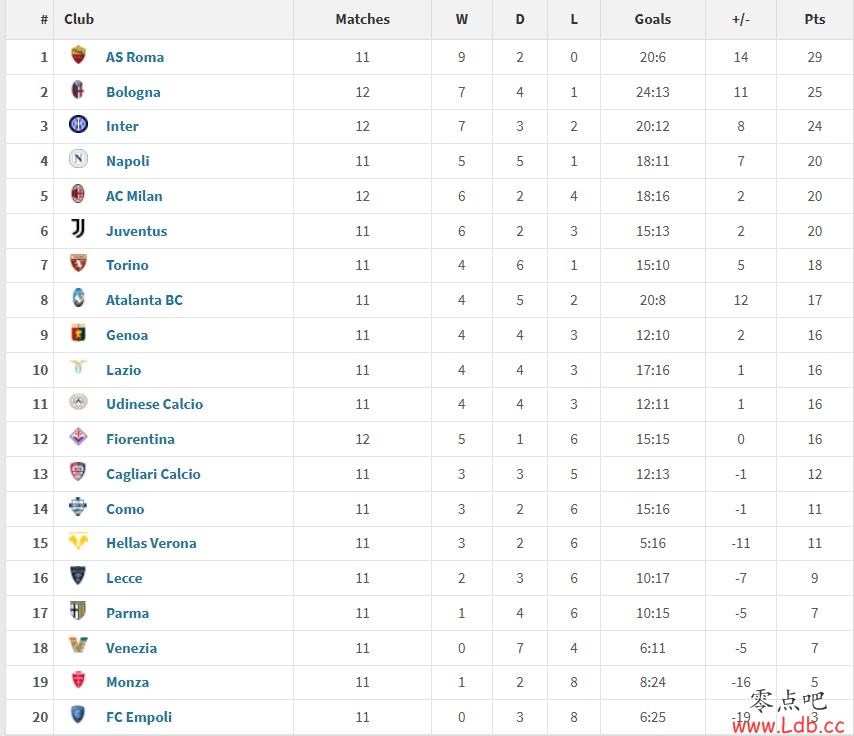Click the Fiorentina club badge
The width and height of the screenshot is (854, 736).
pos(78,436)
